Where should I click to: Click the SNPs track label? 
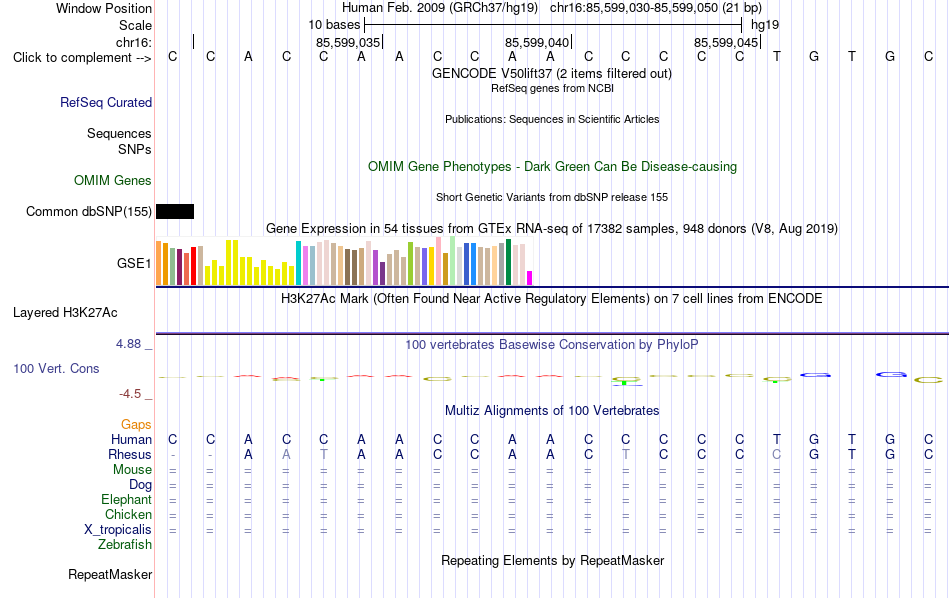pyautogui.click(x=135, y=149)
